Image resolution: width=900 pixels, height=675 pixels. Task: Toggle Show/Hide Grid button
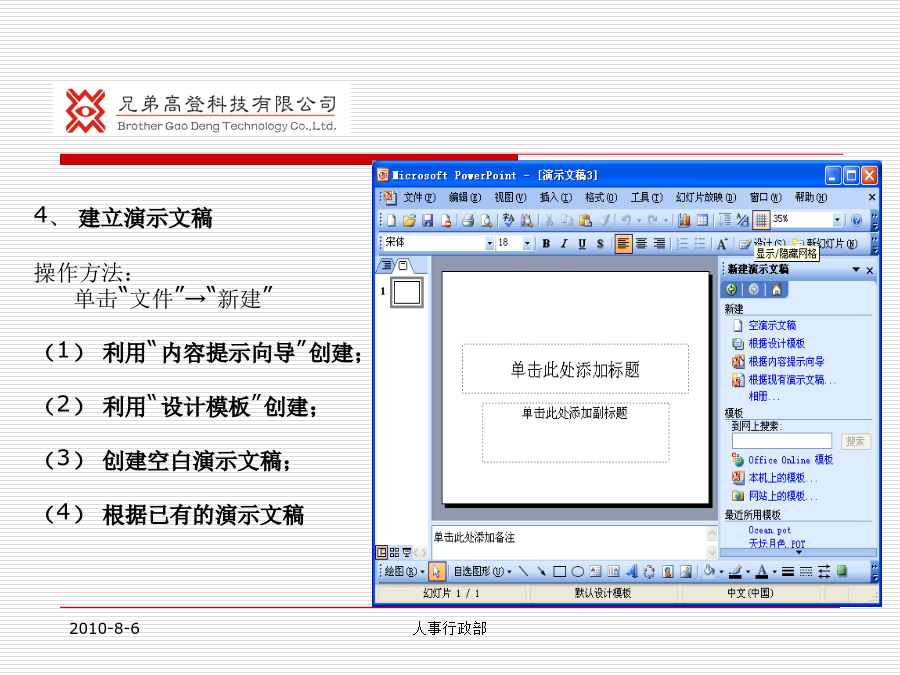click(x=761, y=220)
